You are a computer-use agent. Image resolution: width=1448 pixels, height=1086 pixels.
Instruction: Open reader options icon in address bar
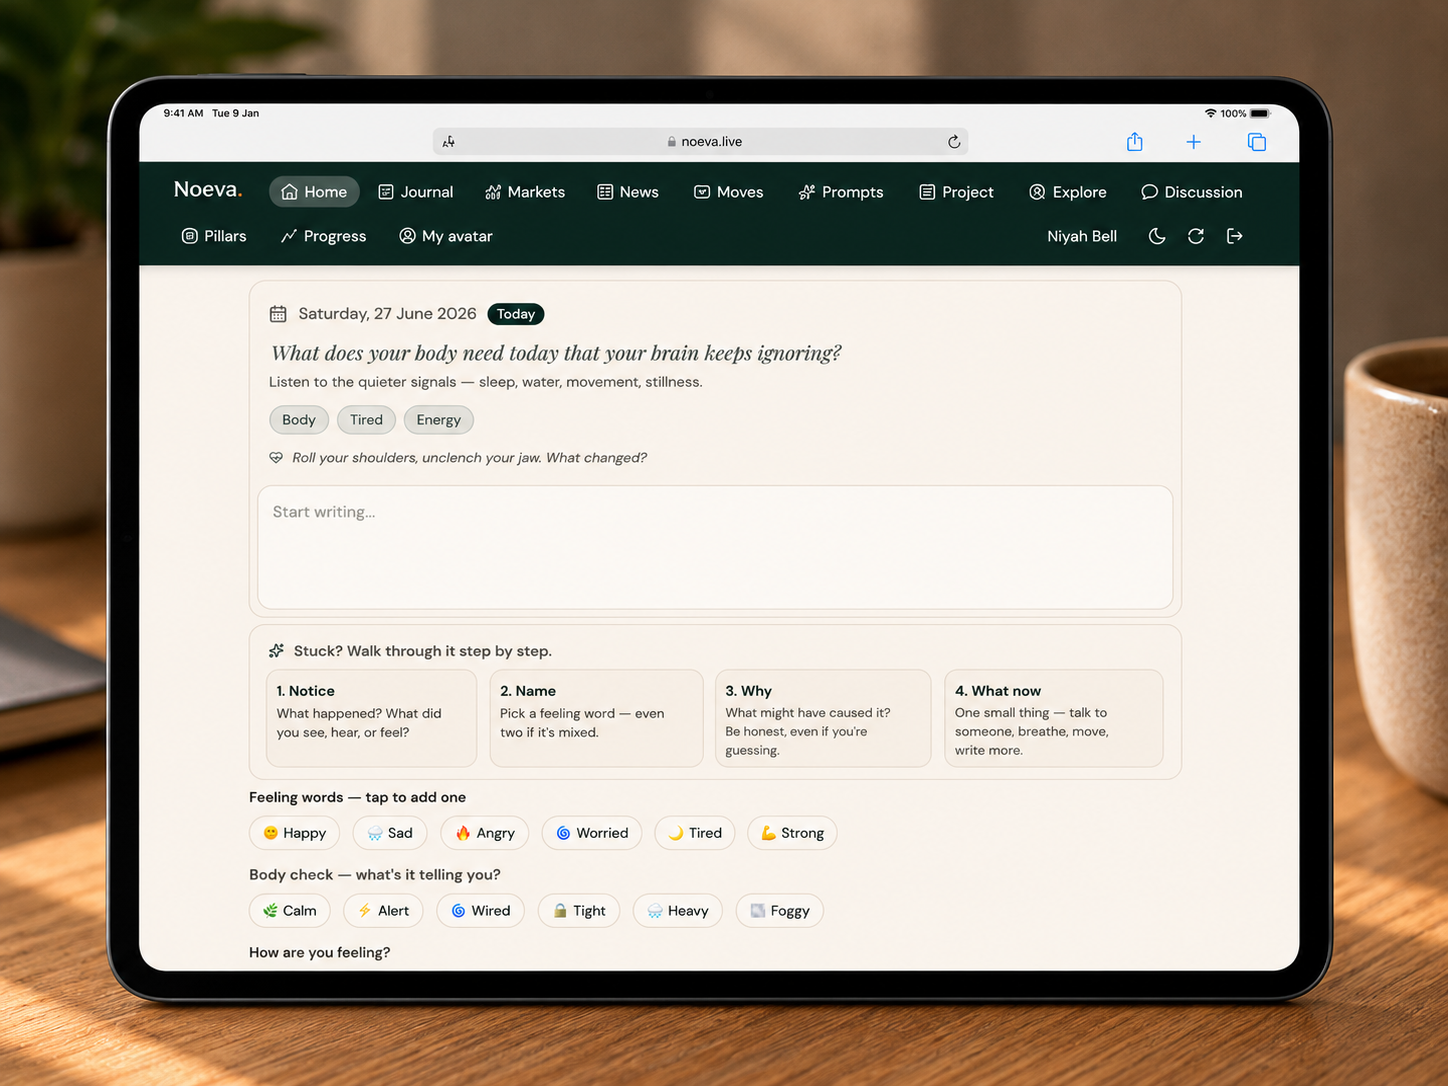[x=449, y=142]
